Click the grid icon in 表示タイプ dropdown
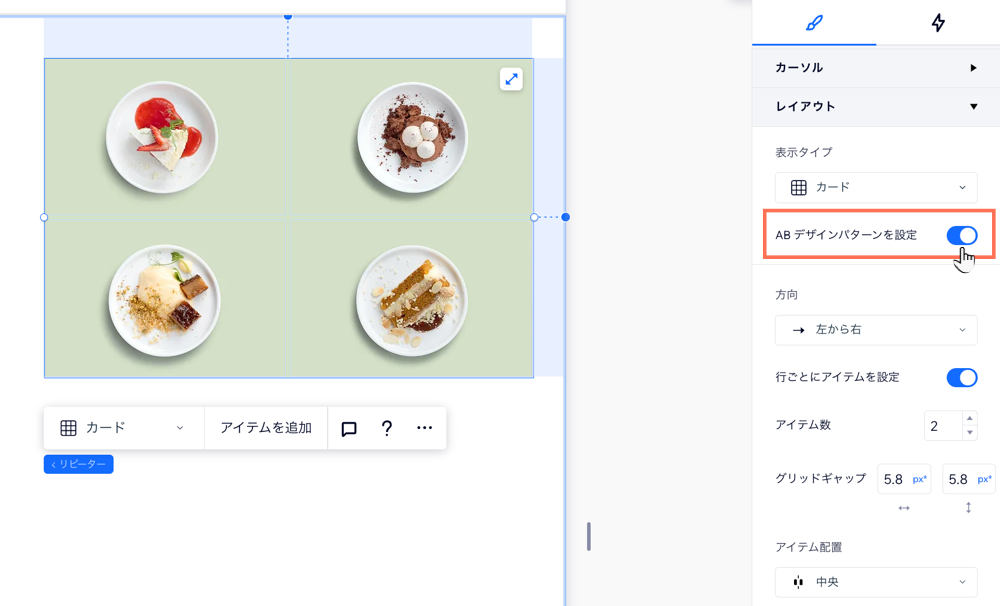Image resolution: width=1000 pixels, height=606 pixels. click(798, 188)
